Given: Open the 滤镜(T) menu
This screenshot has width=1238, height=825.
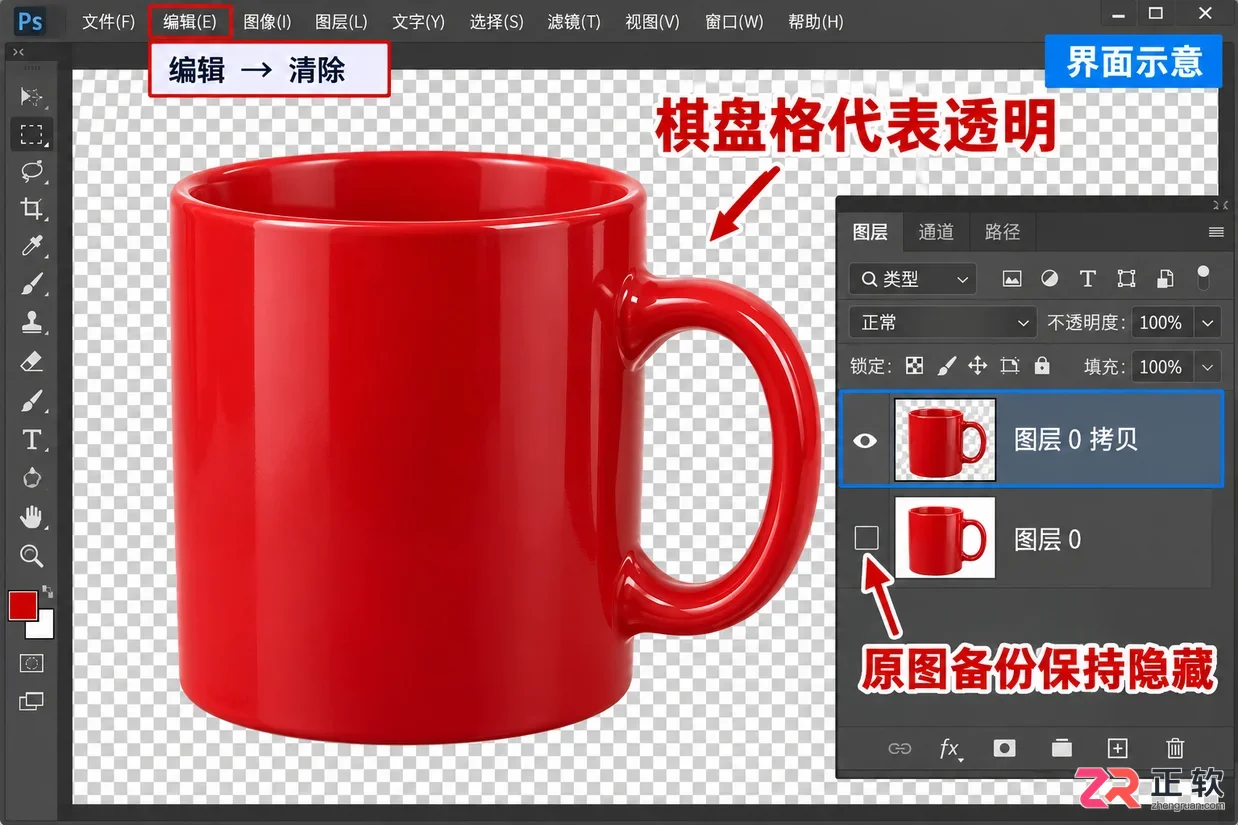Looking at the screenshot, I should [574, 21].
